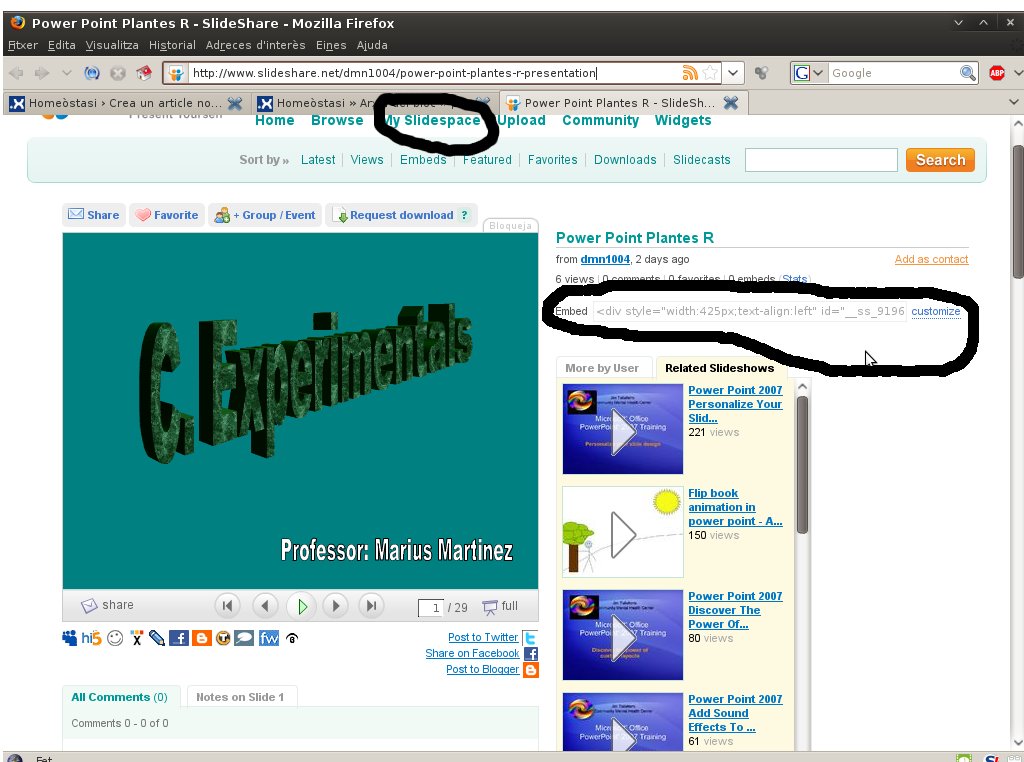This screenshot has width=1024, height=762.
Task: Click the Firefox back arrow button
Action: coord(16,73)
